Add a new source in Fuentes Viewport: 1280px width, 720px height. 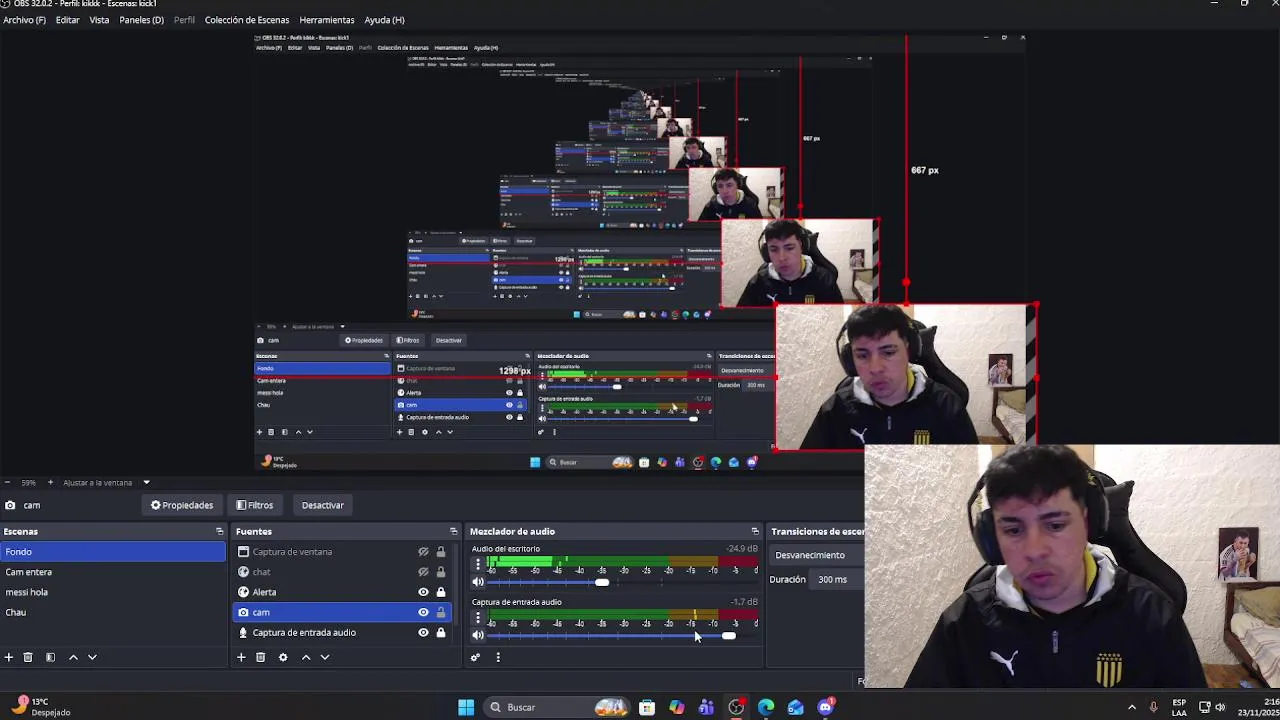tap(241, 657)
